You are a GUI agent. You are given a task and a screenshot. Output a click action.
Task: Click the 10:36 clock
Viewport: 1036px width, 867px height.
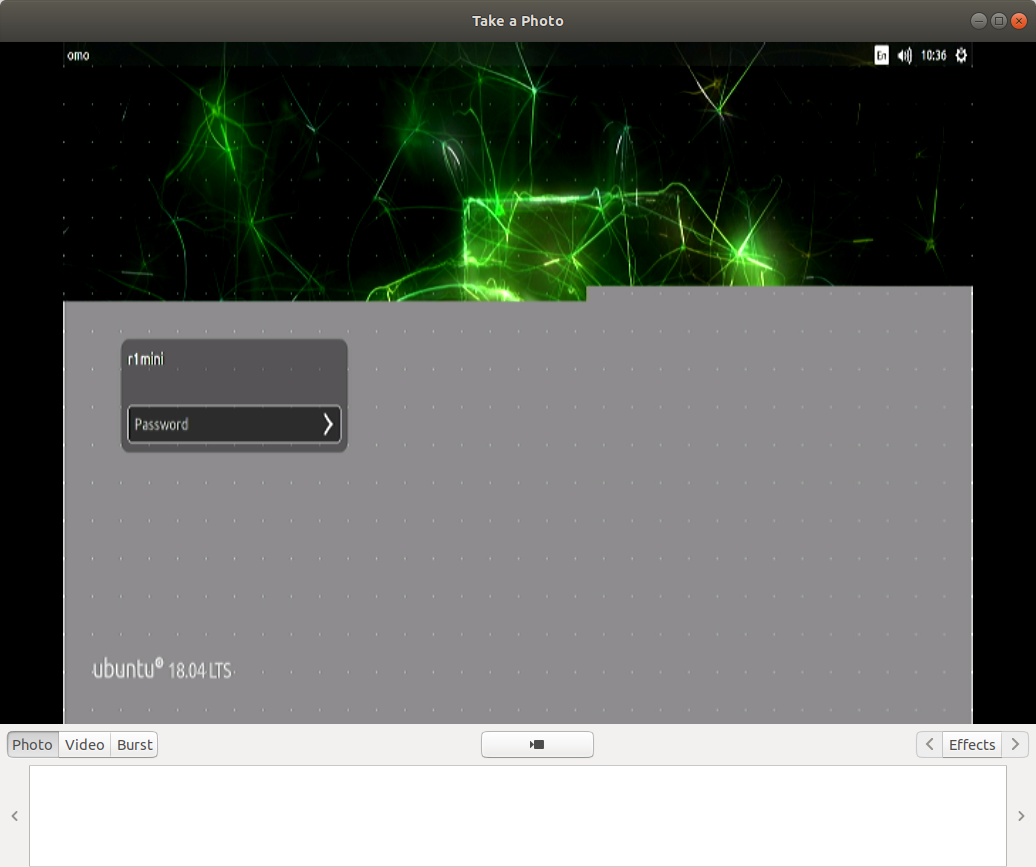click(x=934, y=56)
